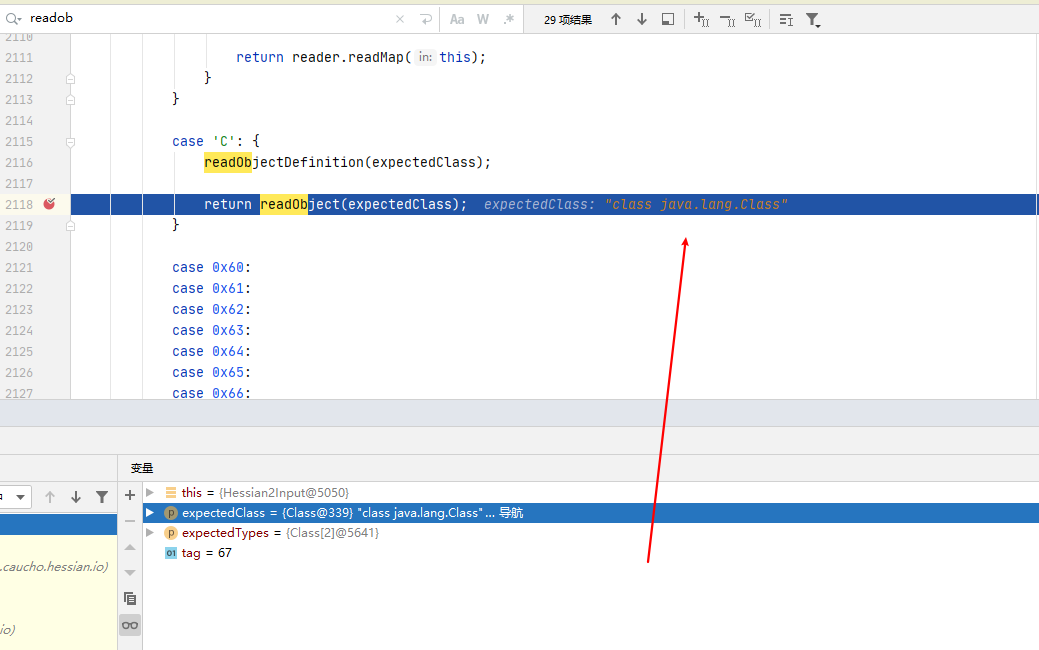Open the 变量 variables tab

tap(142, 468)
